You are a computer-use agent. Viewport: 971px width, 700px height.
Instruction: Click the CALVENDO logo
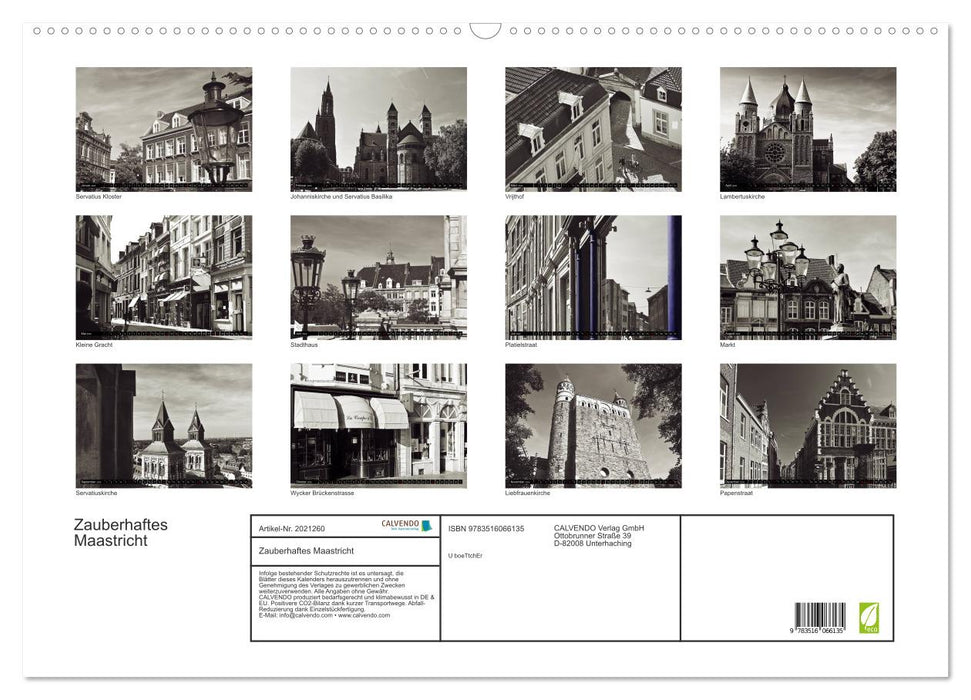pyautogui.click(x=406, y=525)
